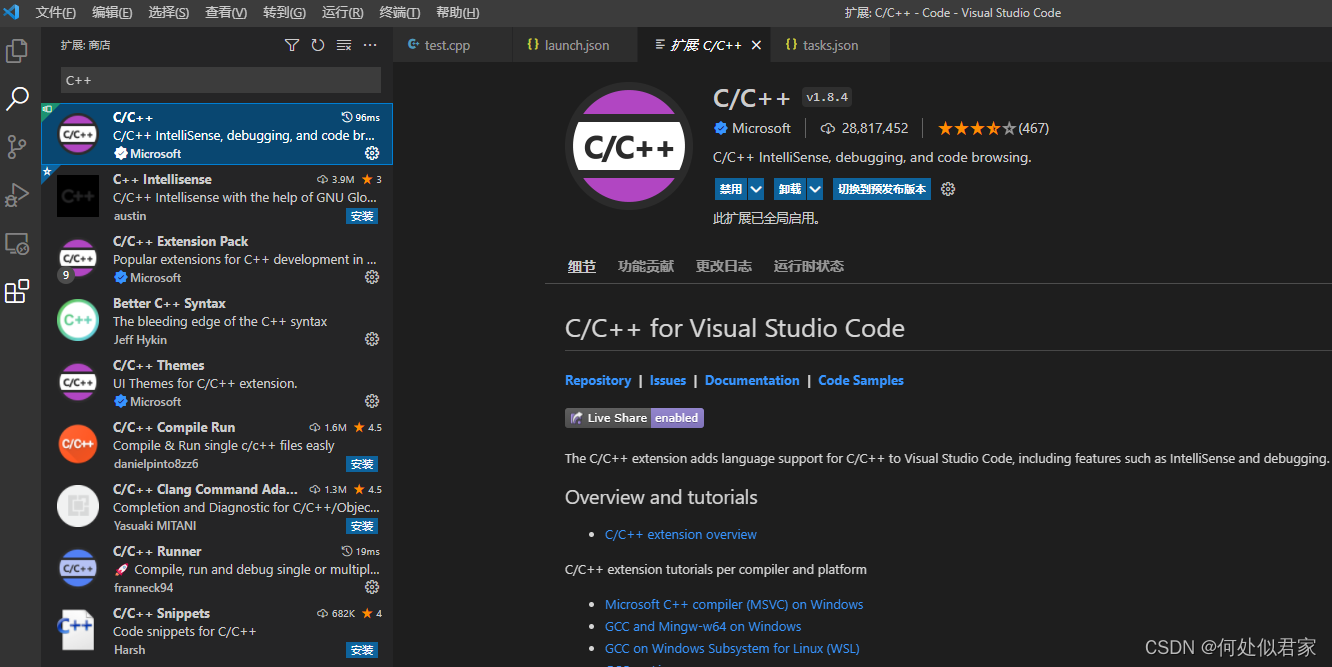Click the Microsoft verified publisher badge

[720, 128]
